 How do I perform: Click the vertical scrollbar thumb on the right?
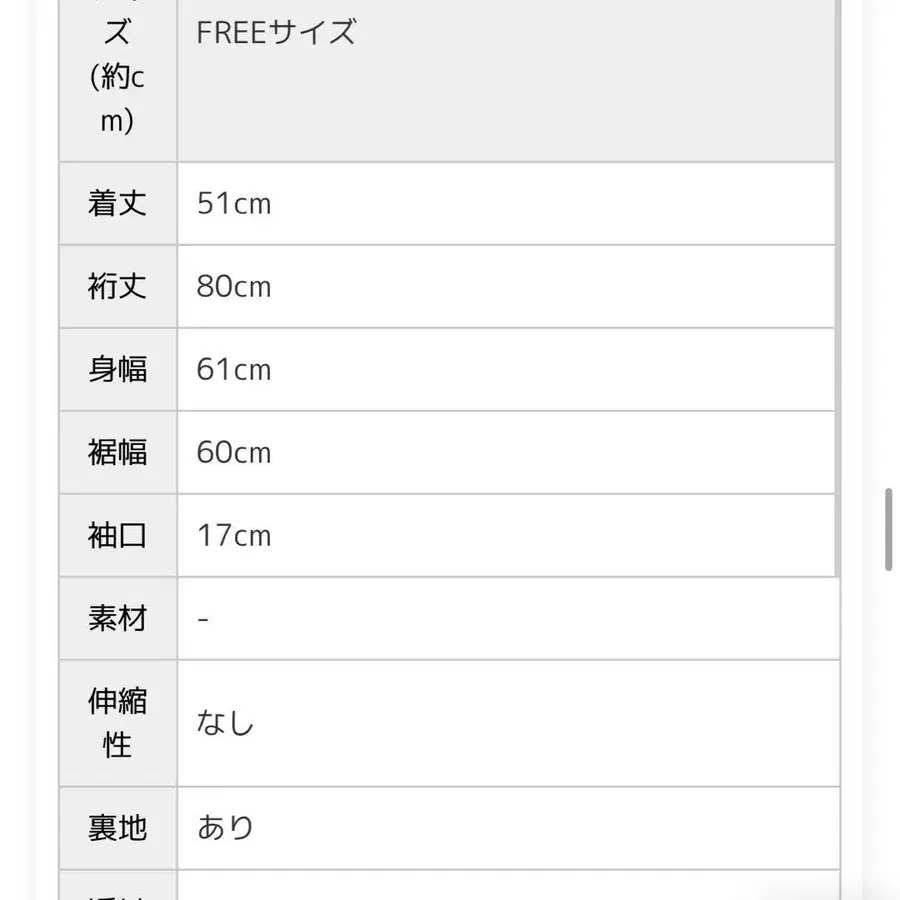coord(888,530)
